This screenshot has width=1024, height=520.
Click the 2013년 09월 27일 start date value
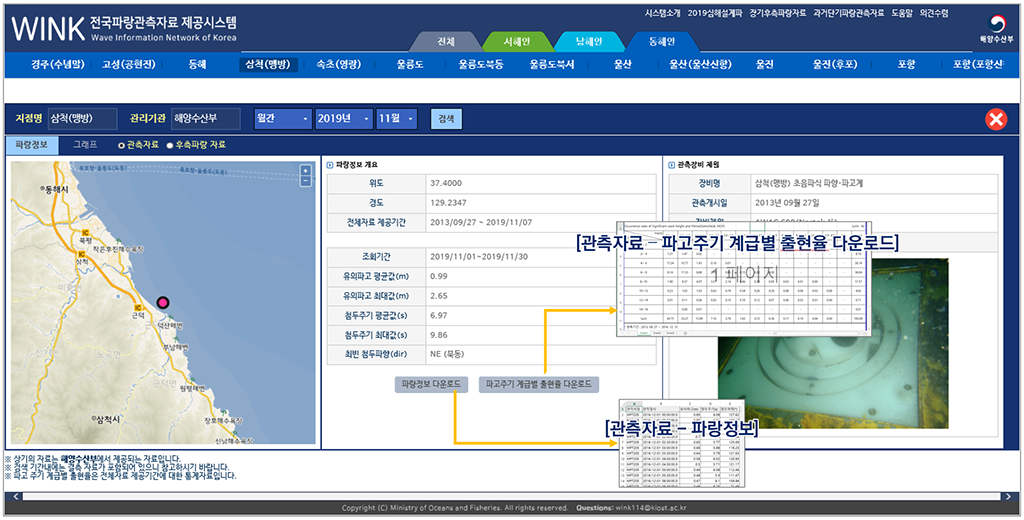pos(787,203)
